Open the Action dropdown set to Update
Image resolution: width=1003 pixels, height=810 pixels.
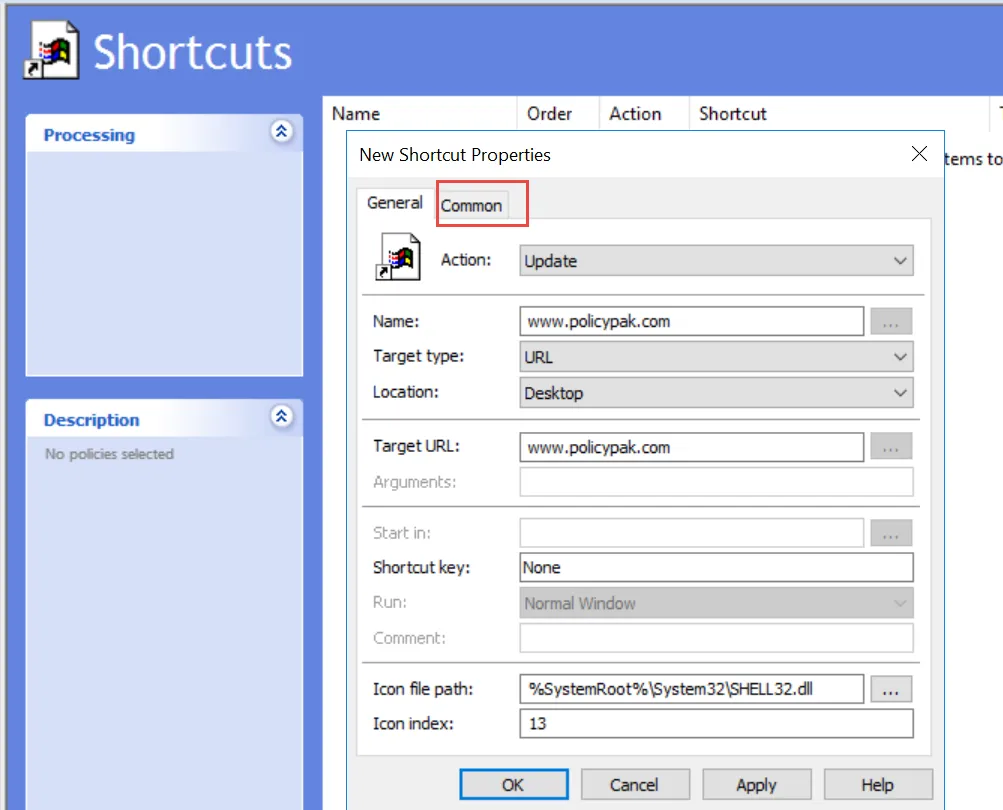716,261
